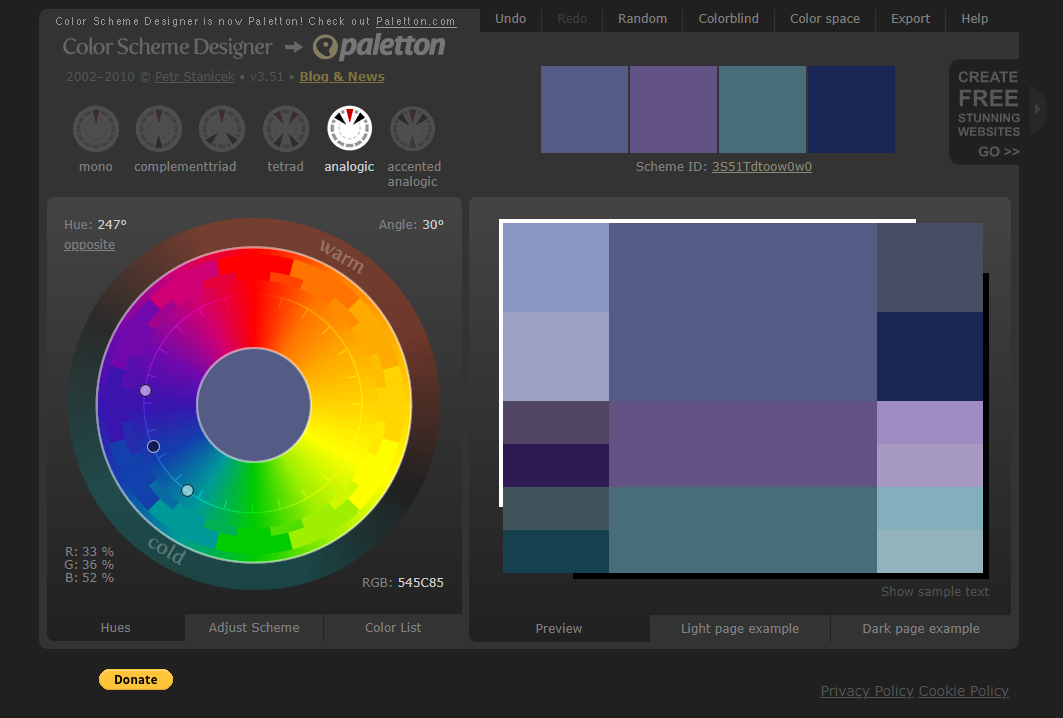Viewport: 1063px width, 718px height.
Task: Open the Color space menu
Action: coord(825,19)
